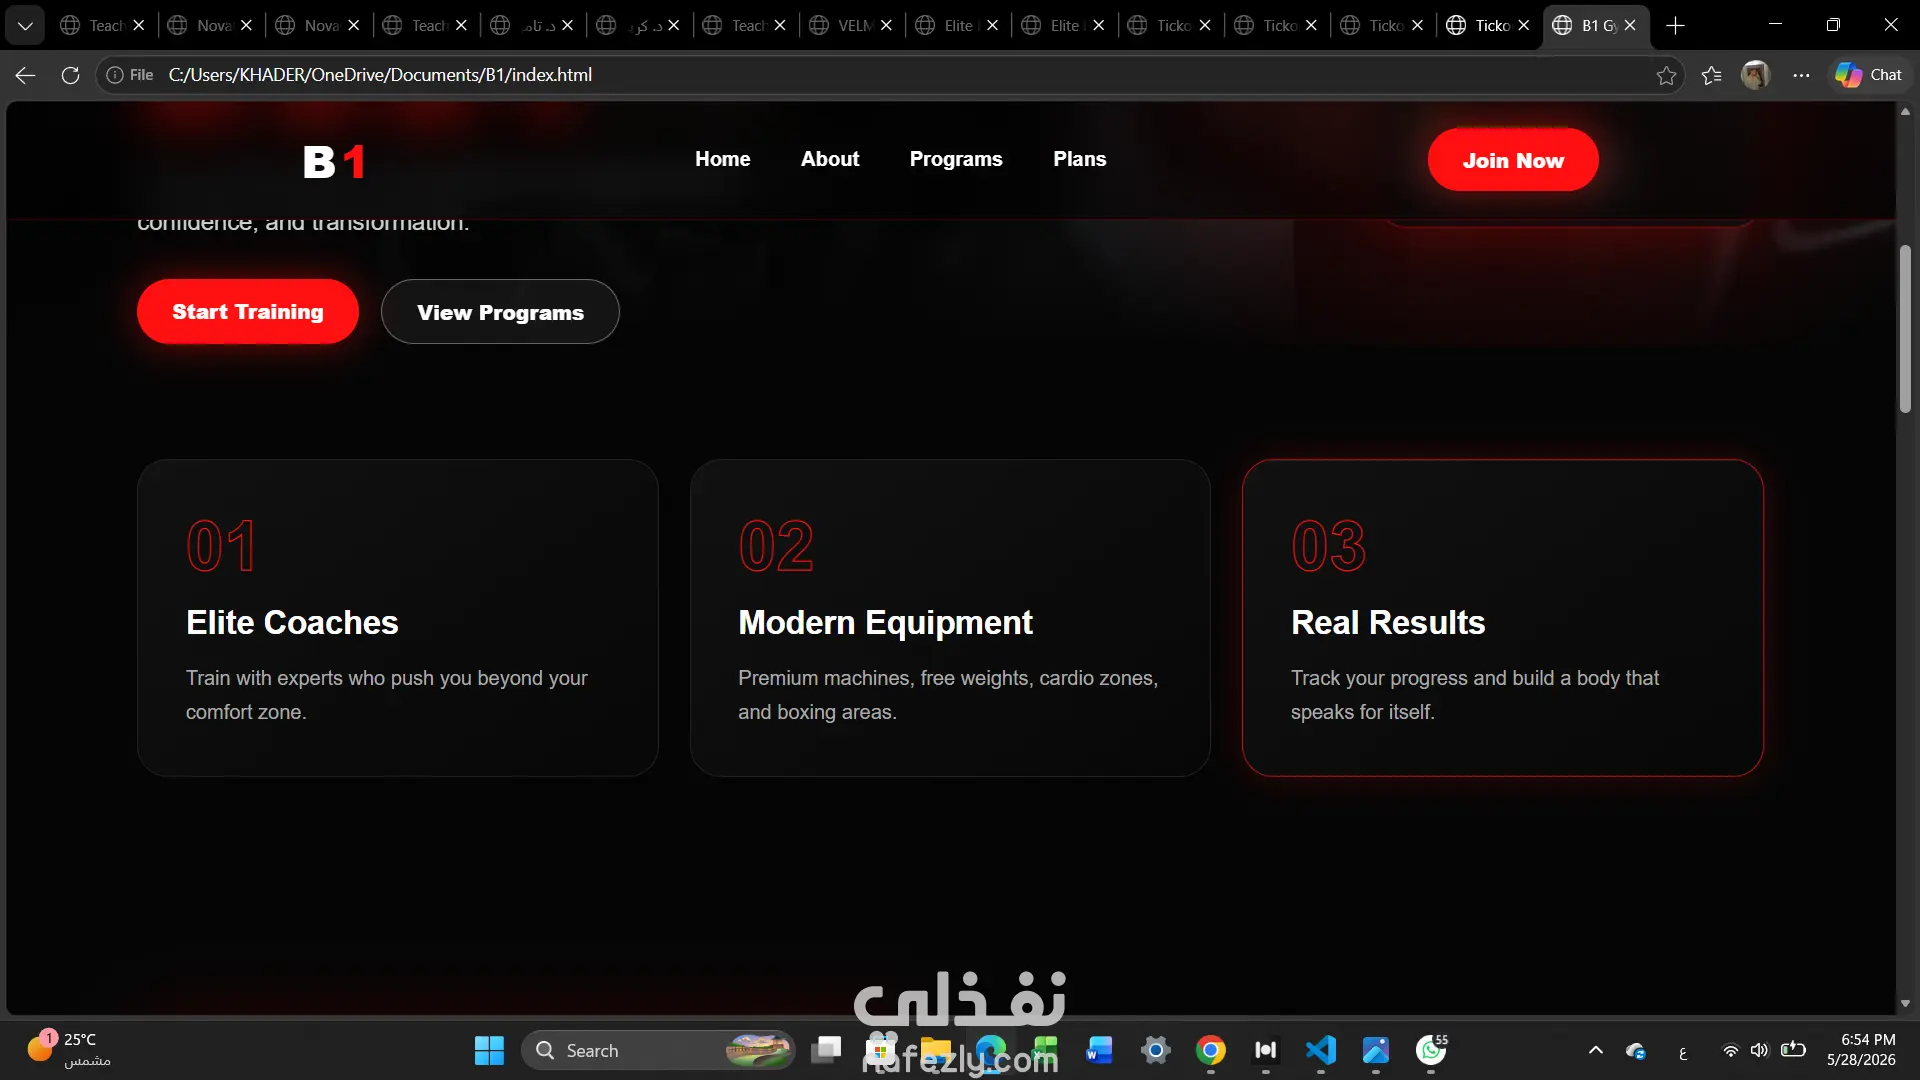Reload the page with the refresh icon
Viewport: 1920px width, 1080px height.
(70, 75)
